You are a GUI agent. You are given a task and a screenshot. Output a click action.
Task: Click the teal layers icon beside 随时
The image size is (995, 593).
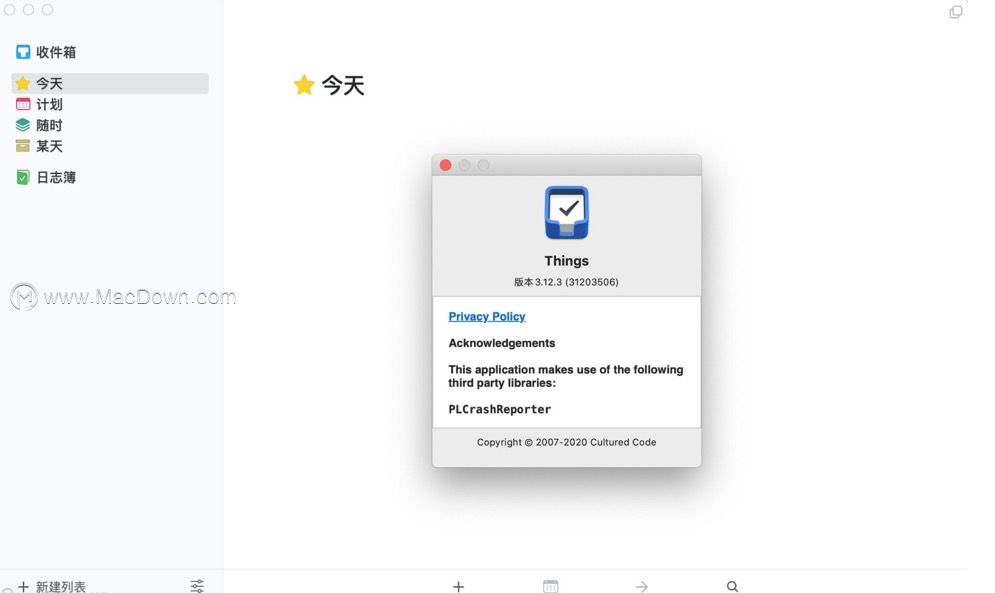23,125
